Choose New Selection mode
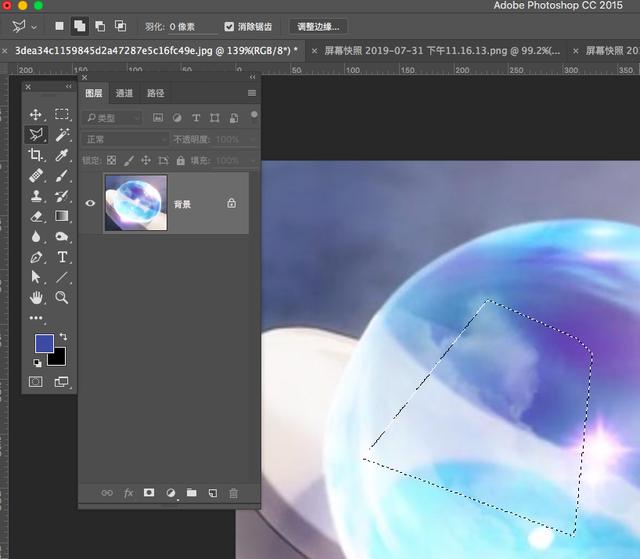Viewport: 640px width, 559px height. point(60,26)
